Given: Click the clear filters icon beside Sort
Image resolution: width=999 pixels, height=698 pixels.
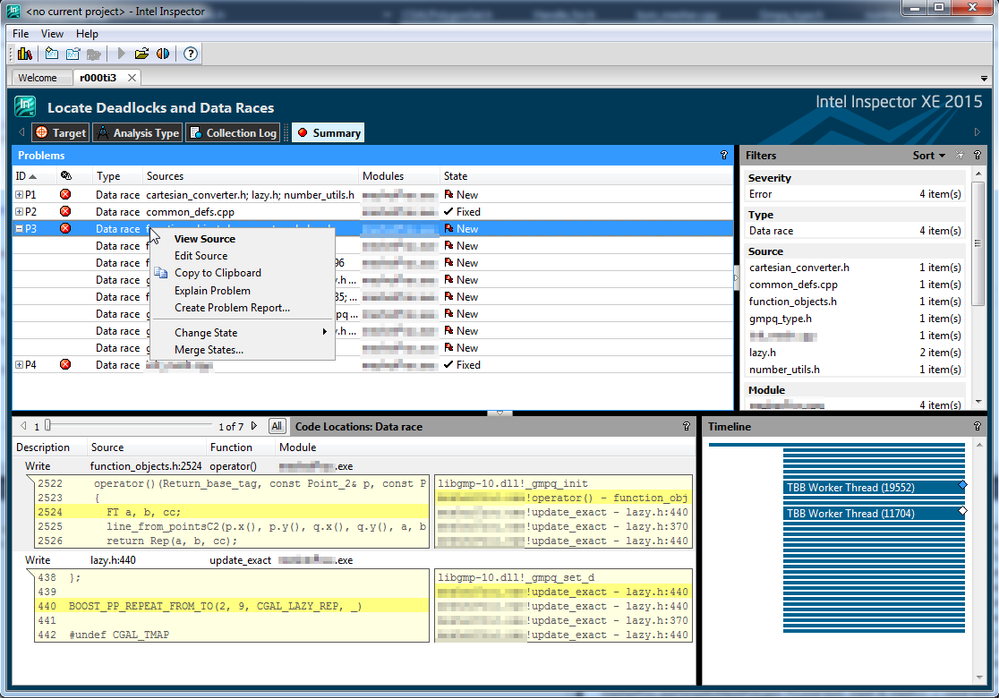Looking at the screenshot, I should [960, 155].
